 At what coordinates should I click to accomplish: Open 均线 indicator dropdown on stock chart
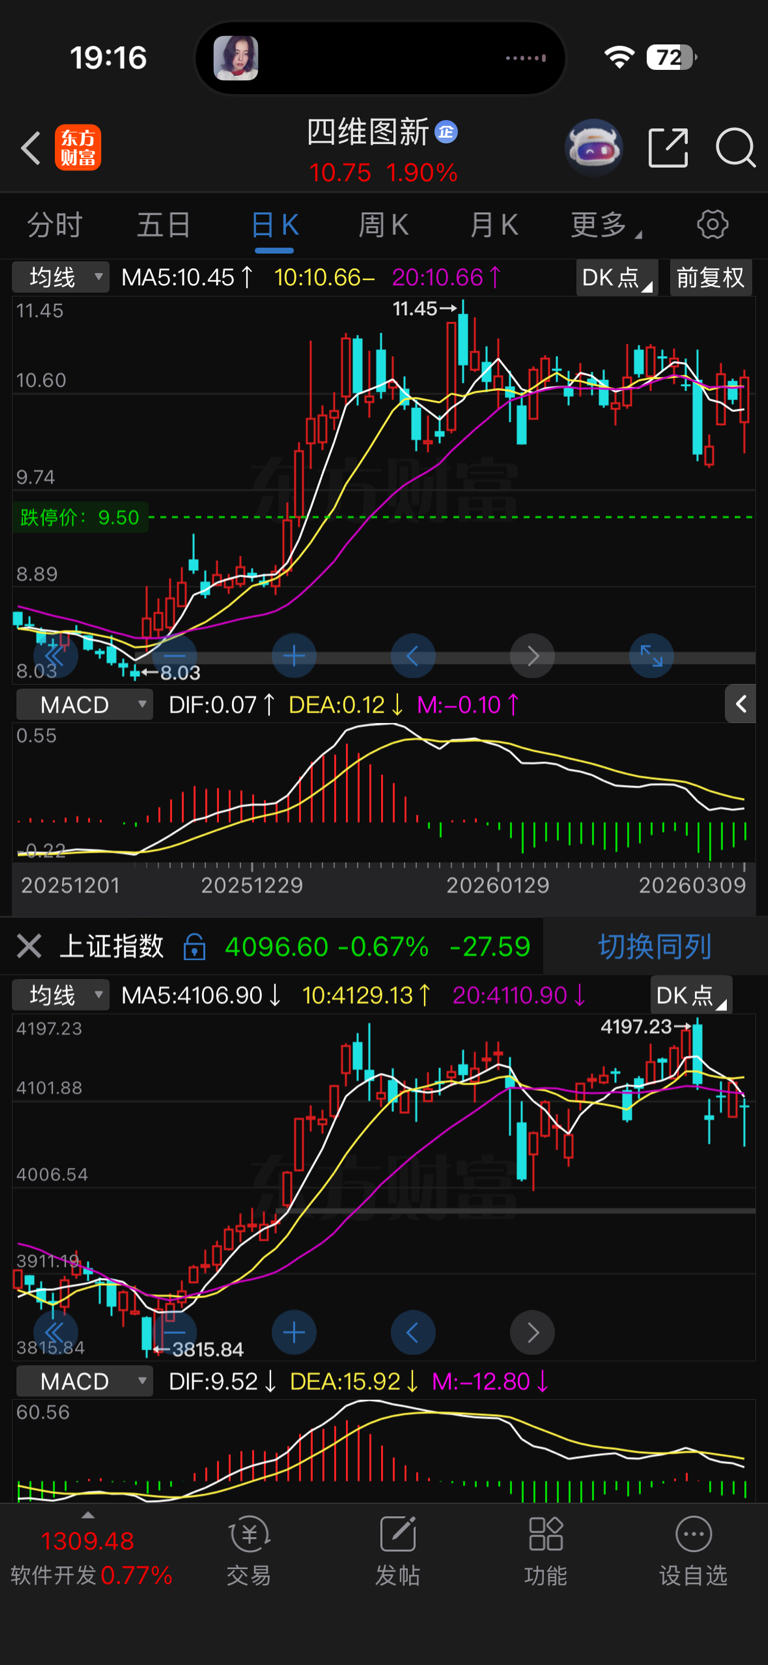(60, 277)
